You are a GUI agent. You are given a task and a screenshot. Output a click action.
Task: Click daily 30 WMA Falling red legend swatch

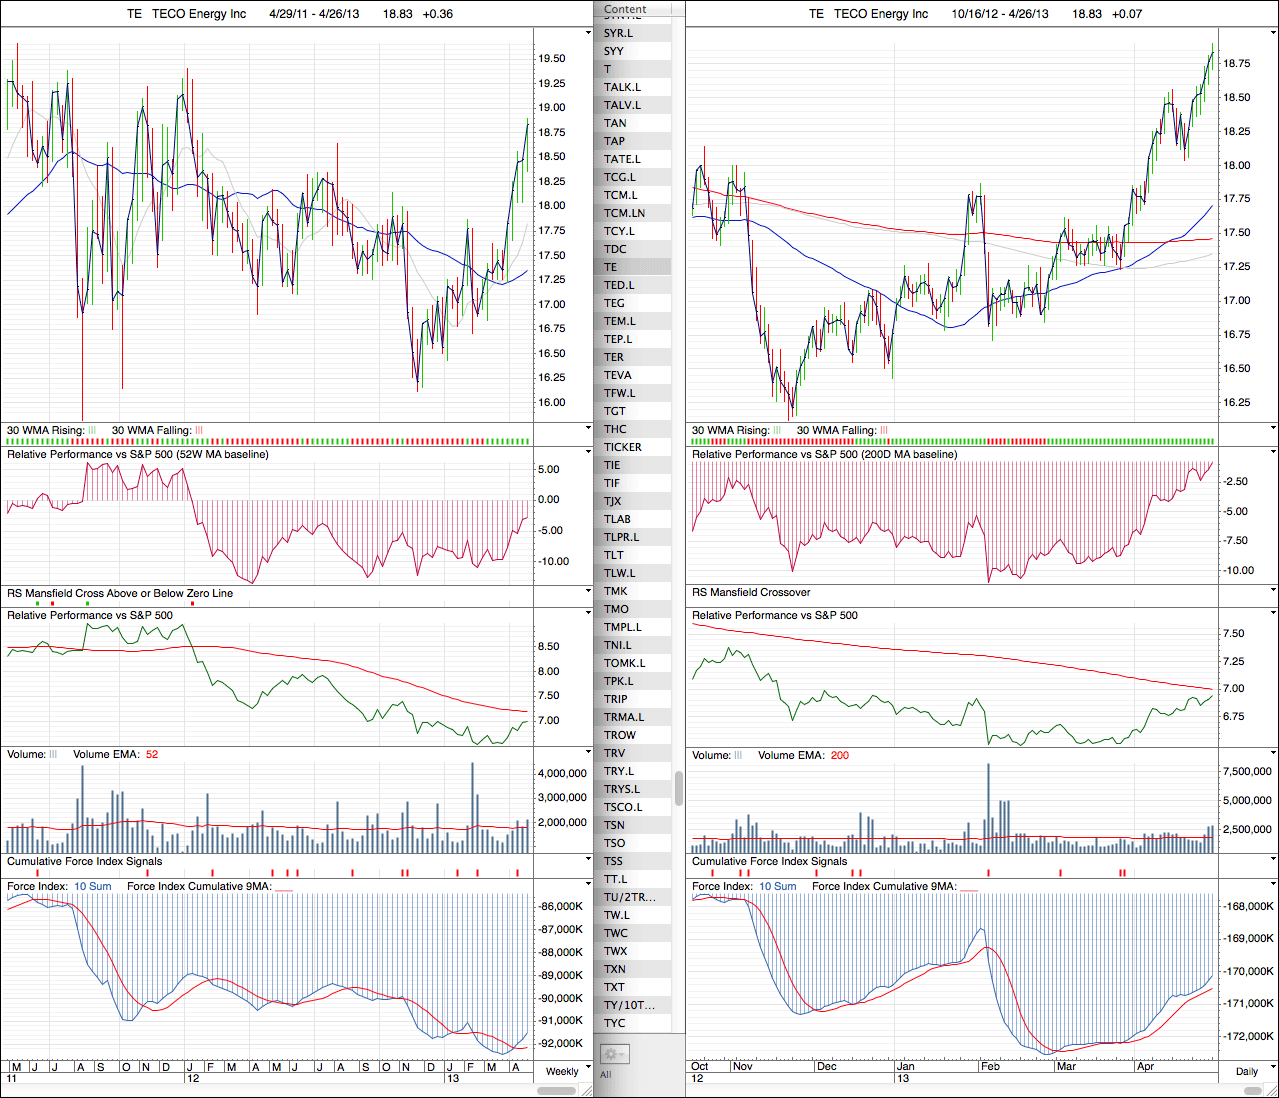coord(884,431)
